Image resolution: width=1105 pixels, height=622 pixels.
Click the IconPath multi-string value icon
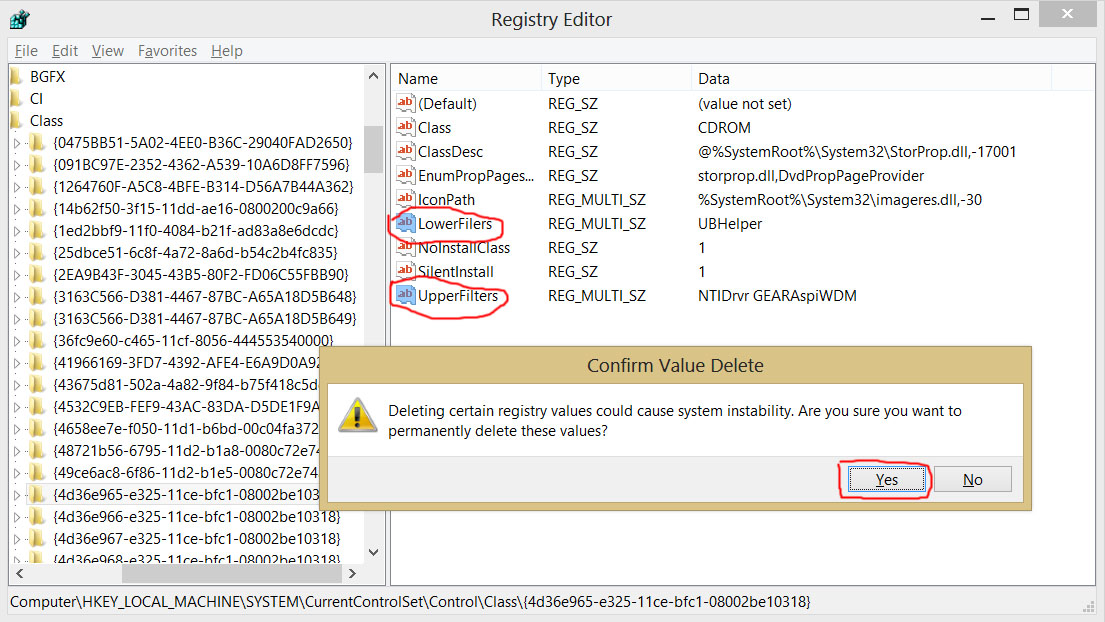pos(406,199)
